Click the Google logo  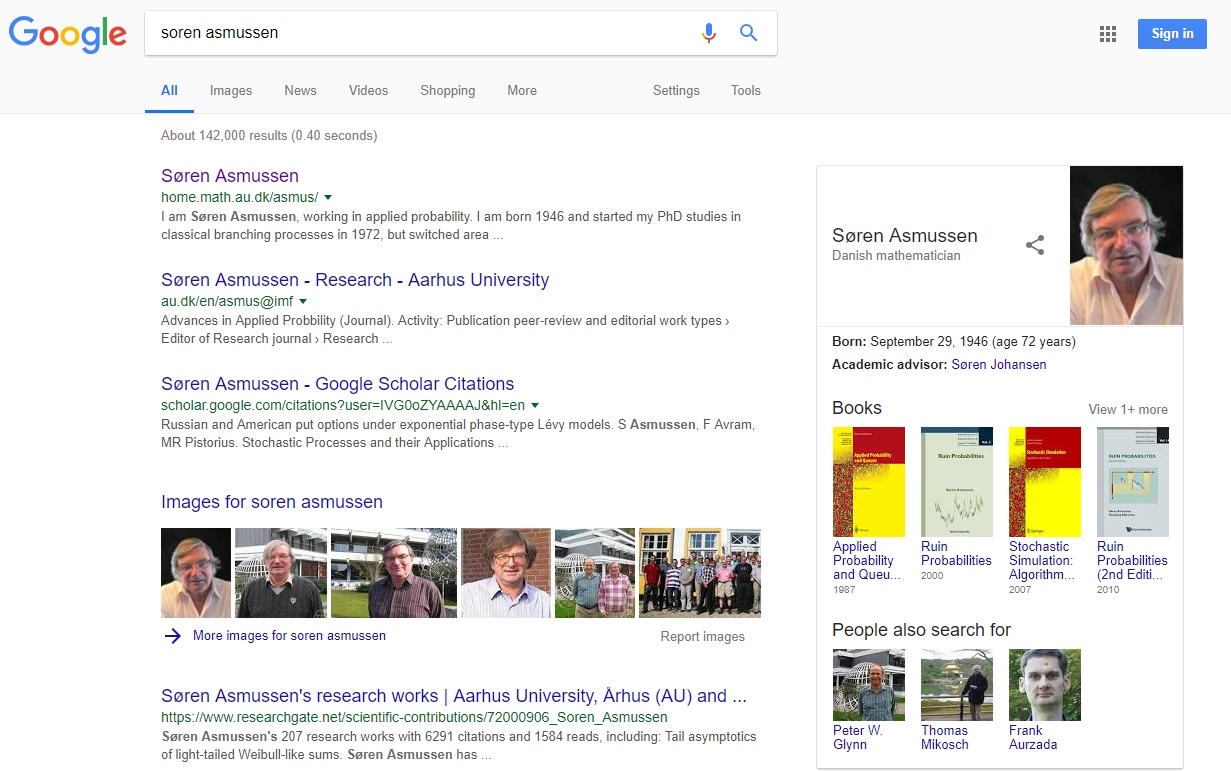[x=68, y=34]
